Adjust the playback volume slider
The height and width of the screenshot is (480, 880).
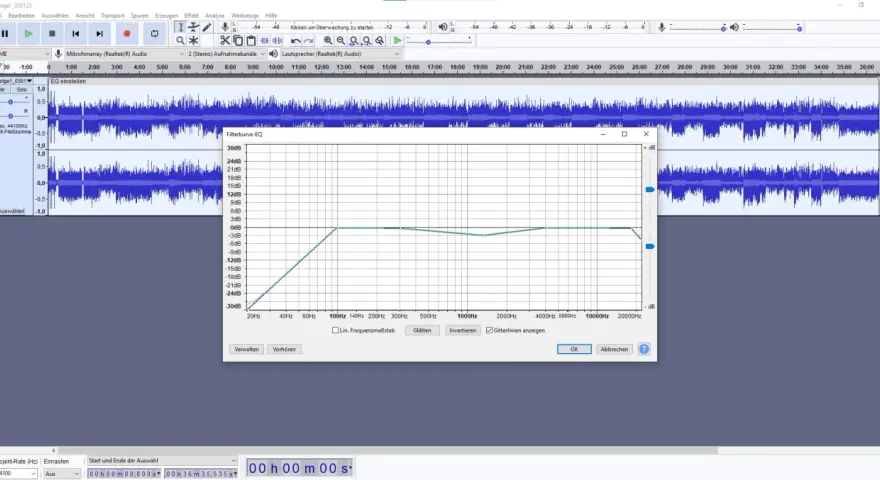(772, 27)
